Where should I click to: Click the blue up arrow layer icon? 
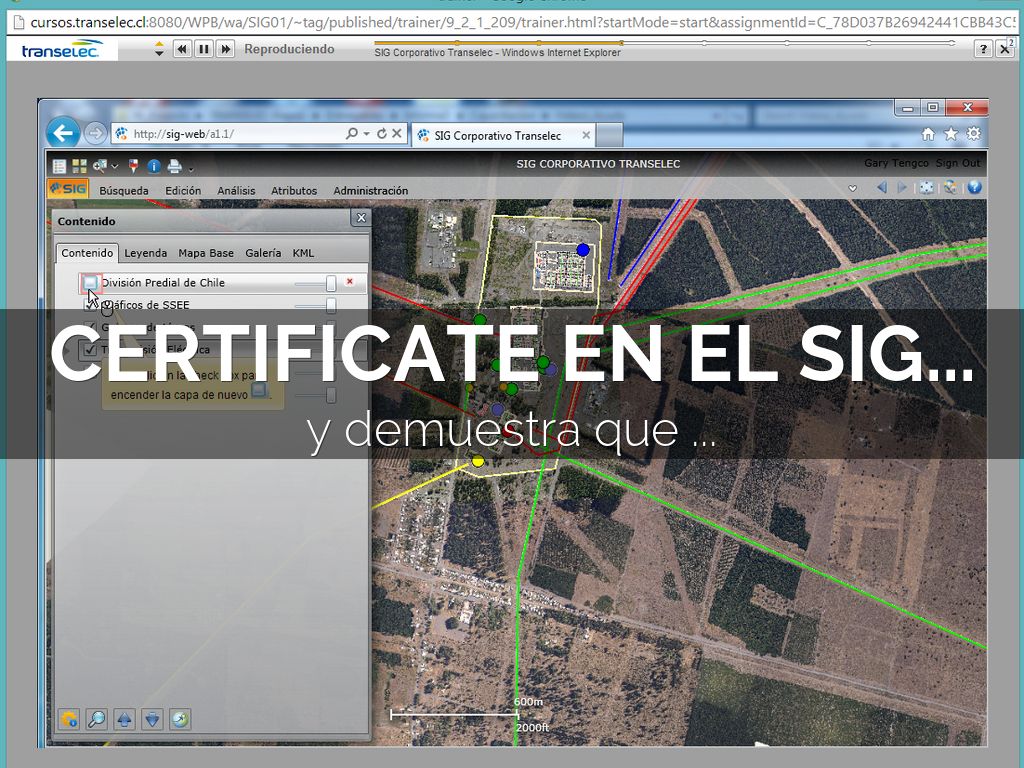(x=124, y=718)
